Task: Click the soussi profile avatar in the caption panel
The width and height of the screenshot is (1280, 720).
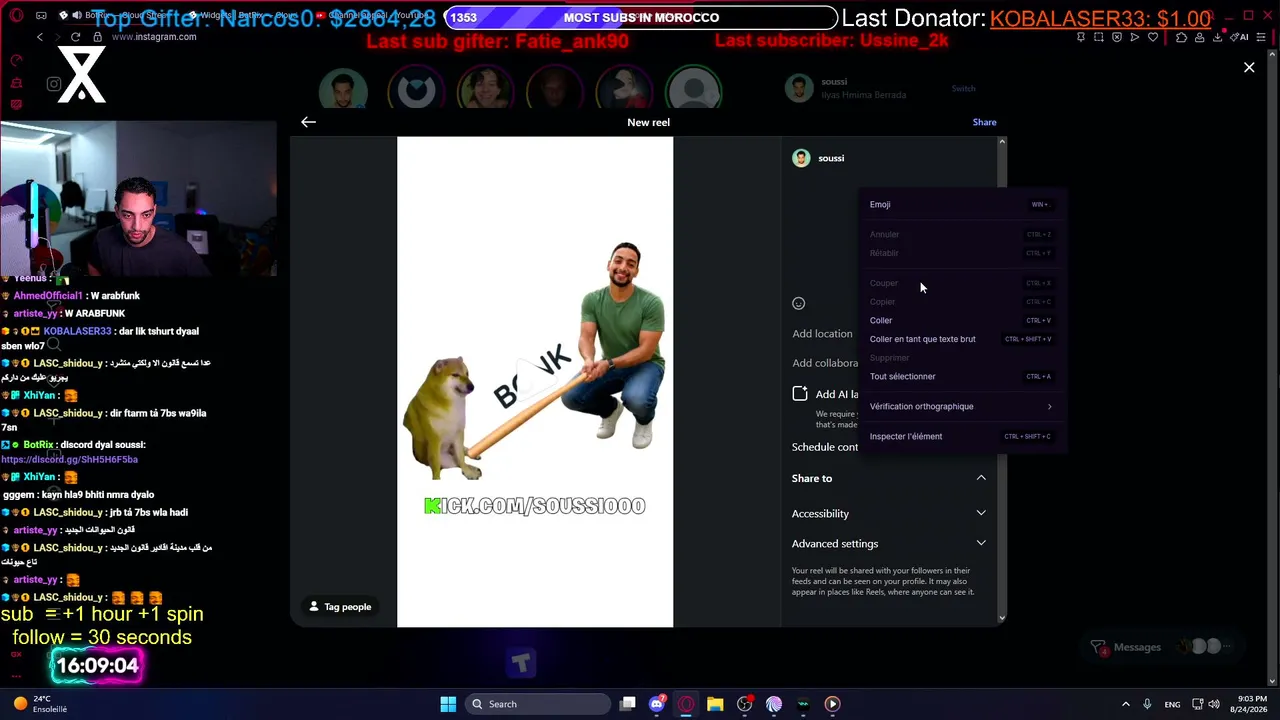Action: tap(801, 158)
